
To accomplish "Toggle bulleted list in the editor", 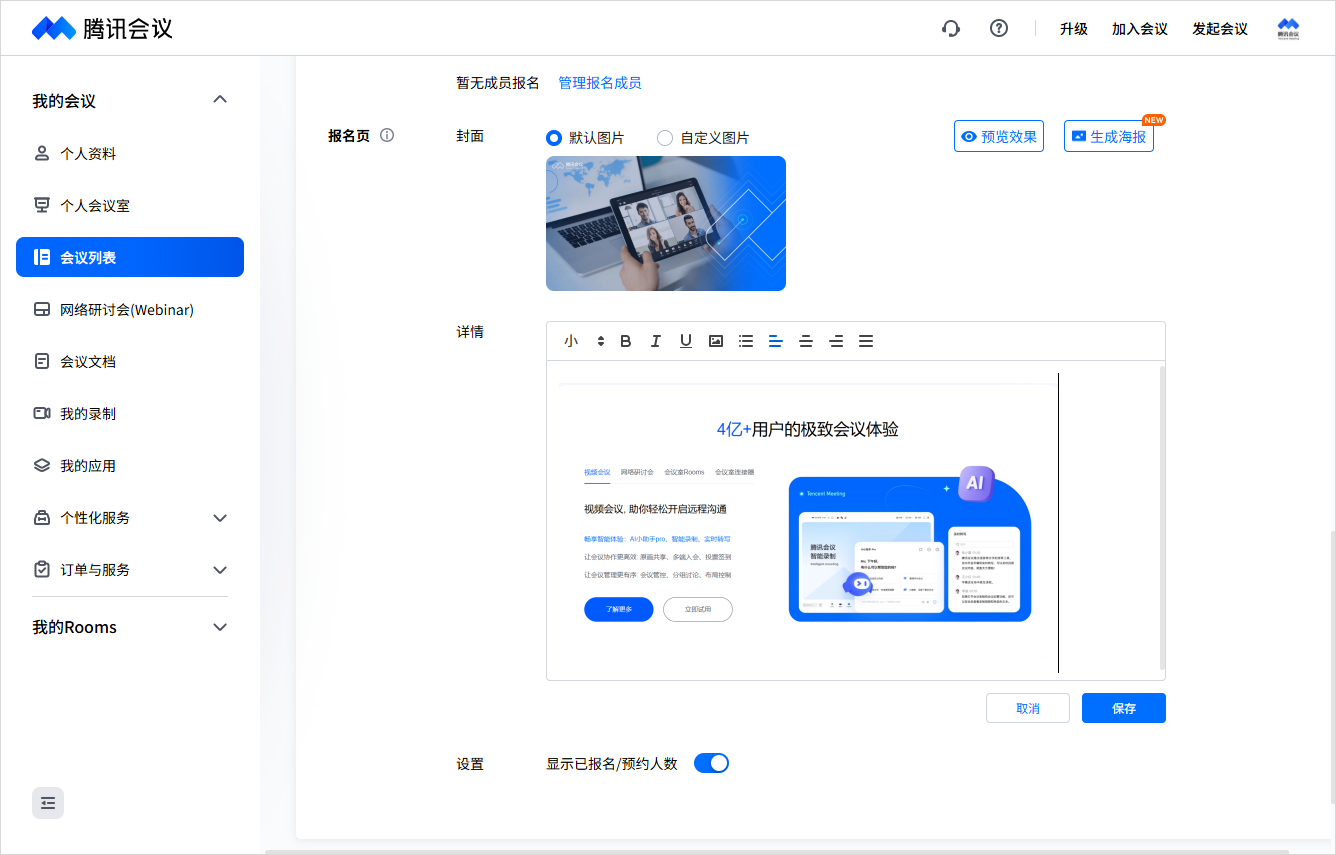I will (746, 341).
